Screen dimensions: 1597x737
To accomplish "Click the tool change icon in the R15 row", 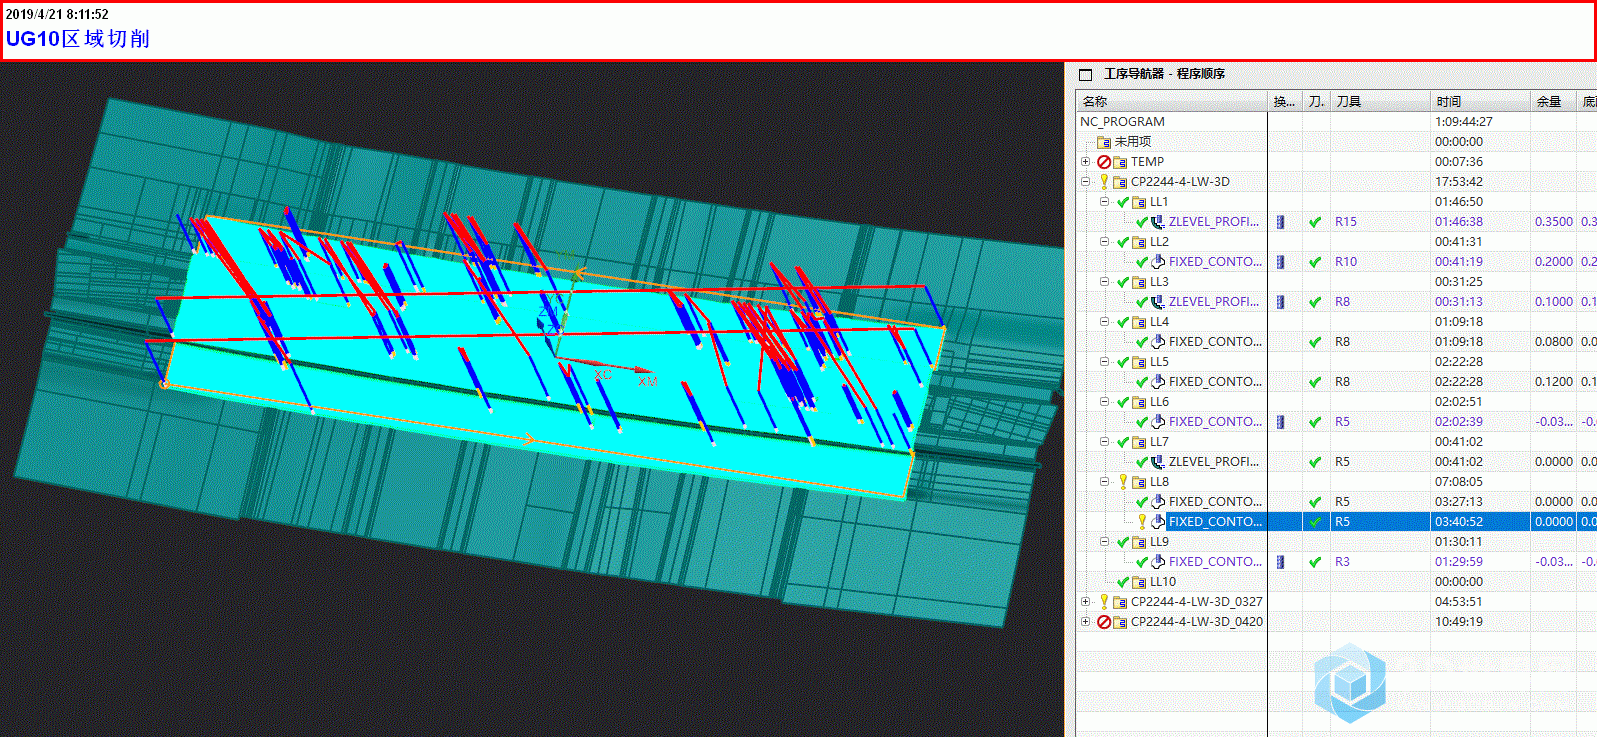I will click(1281, 222).
